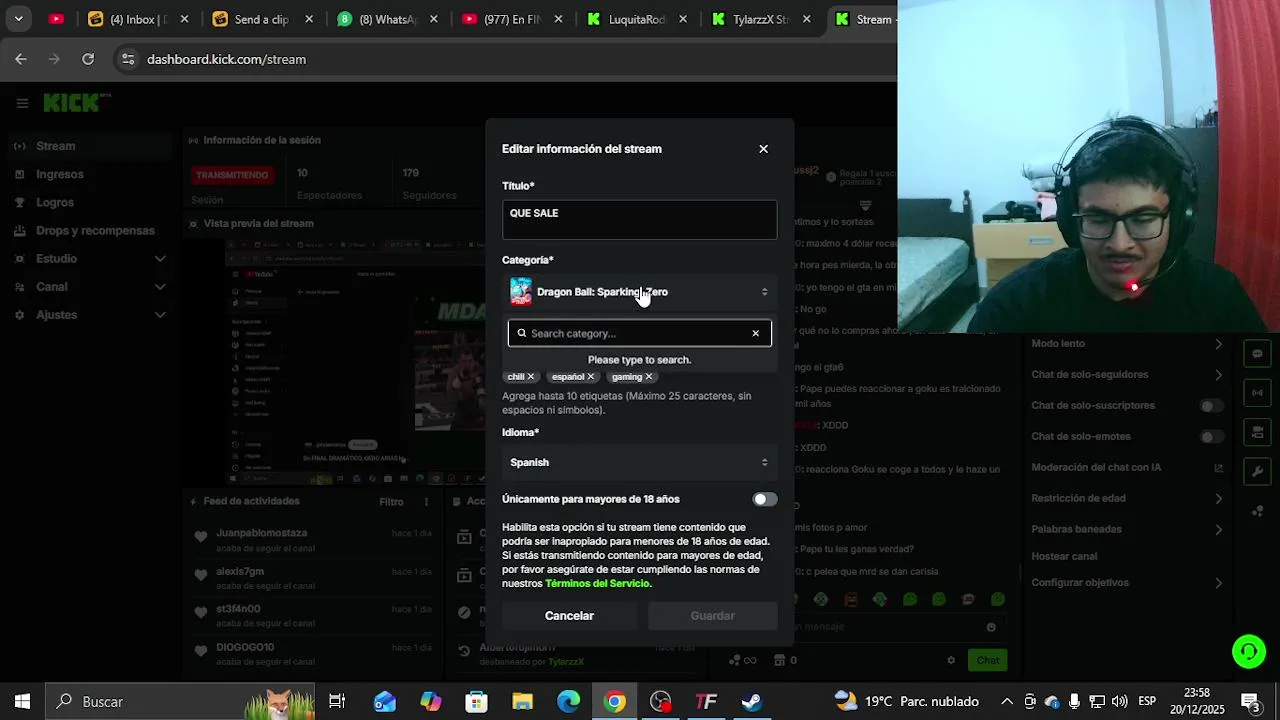Open the Filtro button in activity feed
The image size is (1280, 720).
[391, 502]
